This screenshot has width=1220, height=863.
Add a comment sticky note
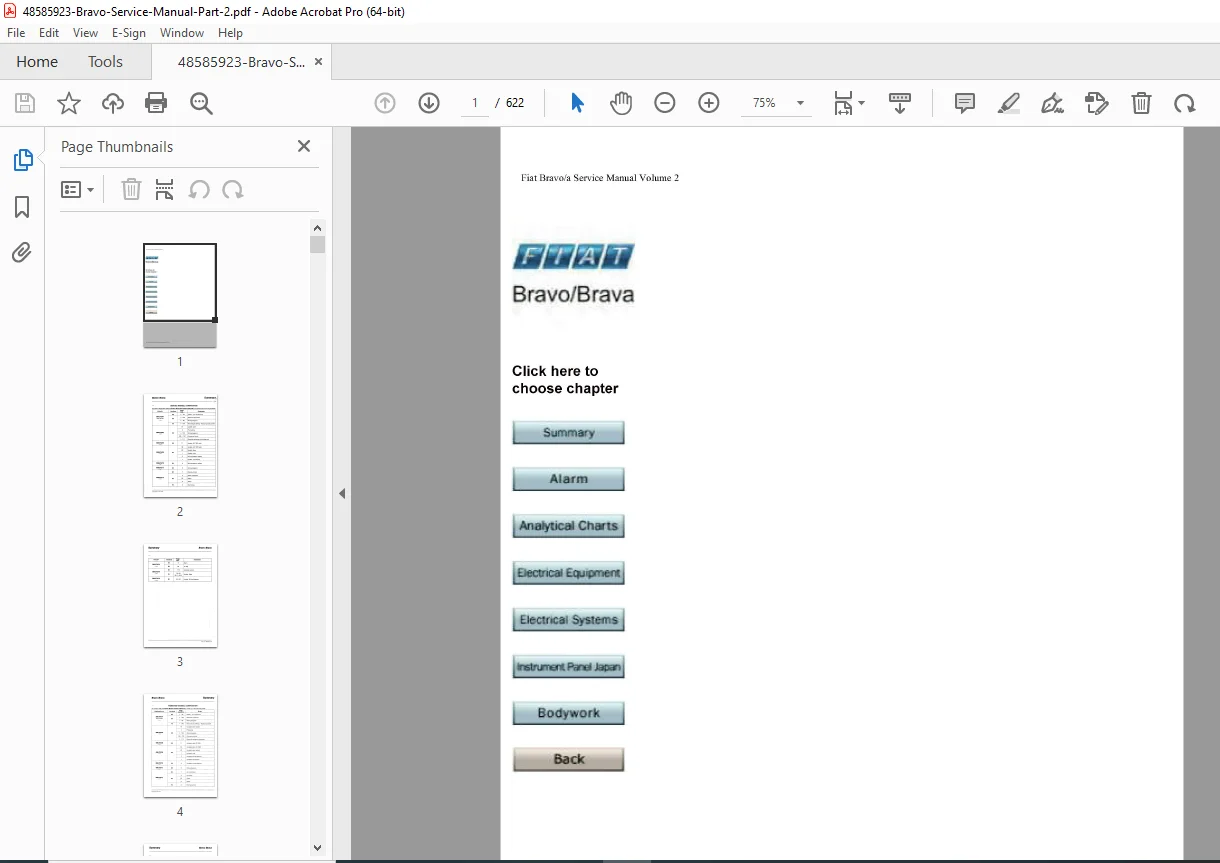pyautogui.click(x=965, y=103)
